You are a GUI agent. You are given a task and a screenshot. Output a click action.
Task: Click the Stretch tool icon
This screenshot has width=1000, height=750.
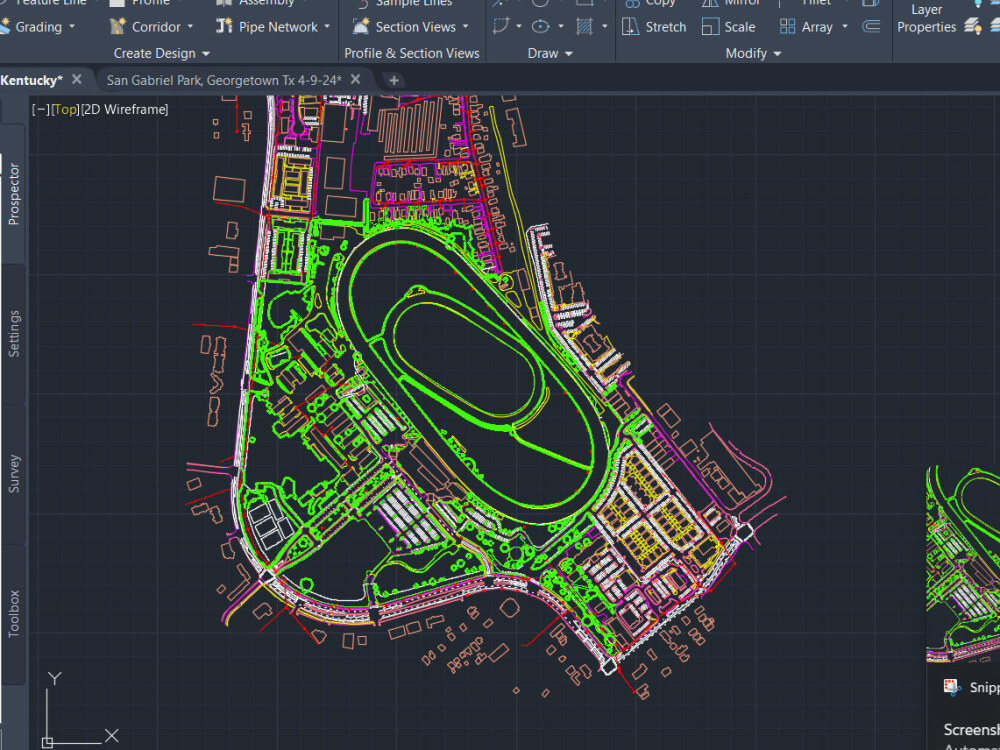(630, 26)
